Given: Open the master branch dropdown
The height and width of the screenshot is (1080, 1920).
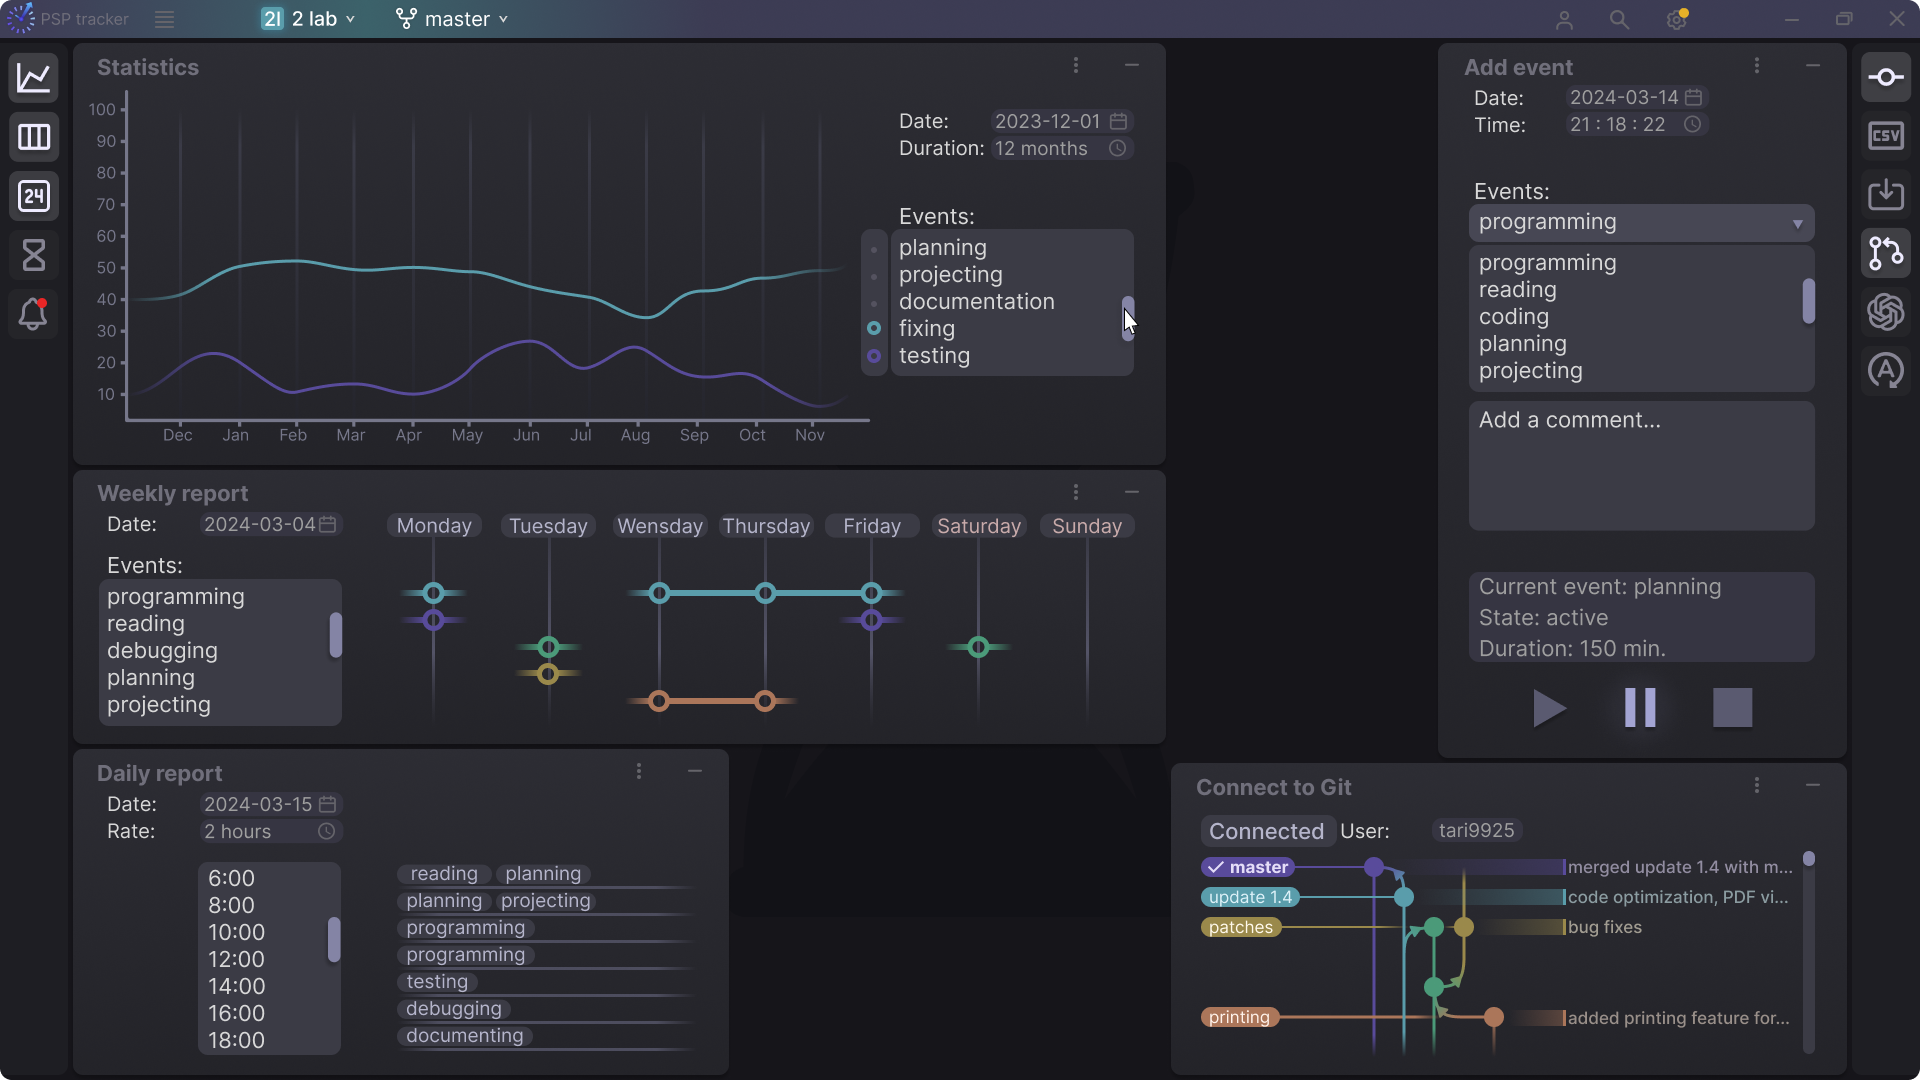Looking at the screenshot, I should point(452,19).
